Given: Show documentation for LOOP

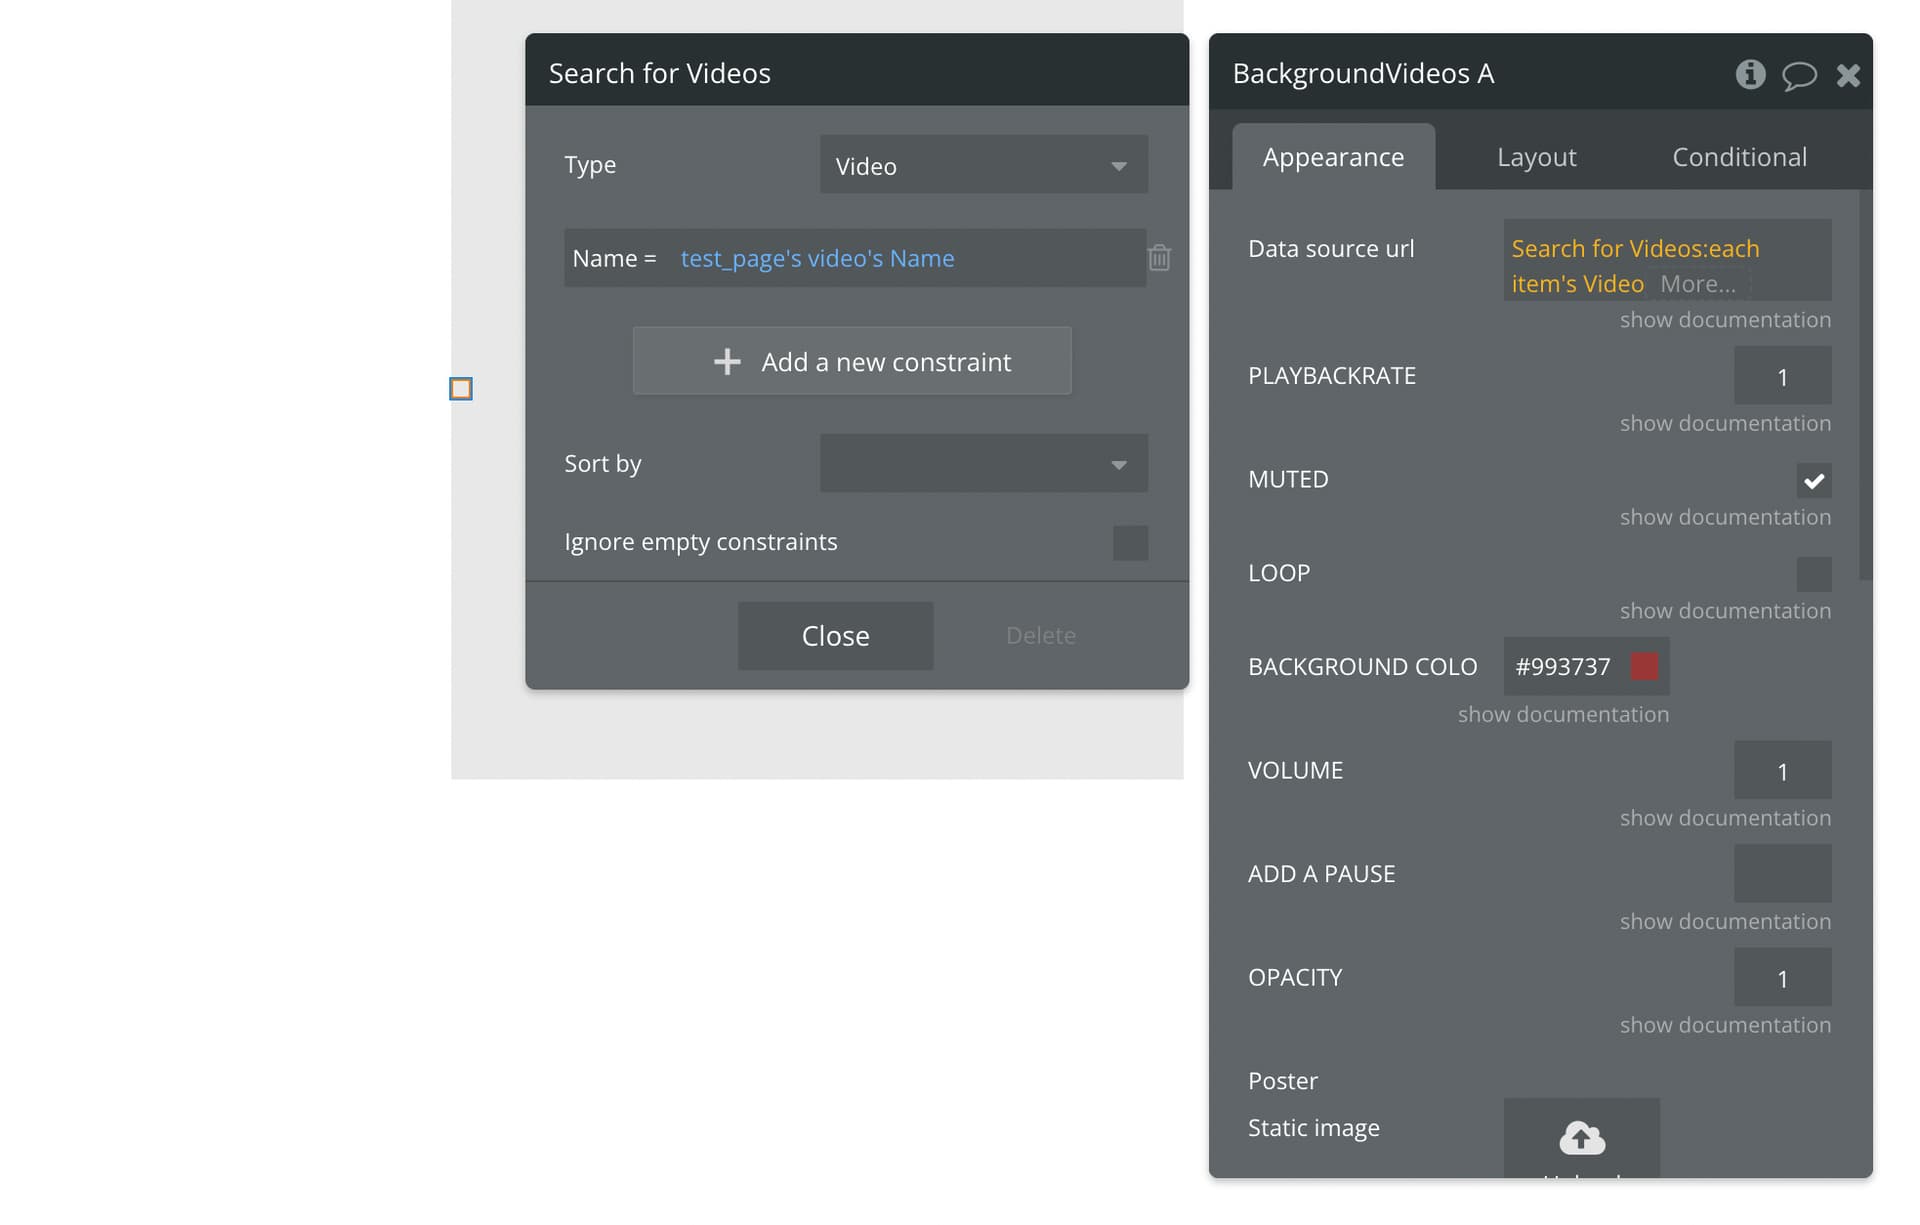Looking at the screenshot, I should [x=1725, y=611].
